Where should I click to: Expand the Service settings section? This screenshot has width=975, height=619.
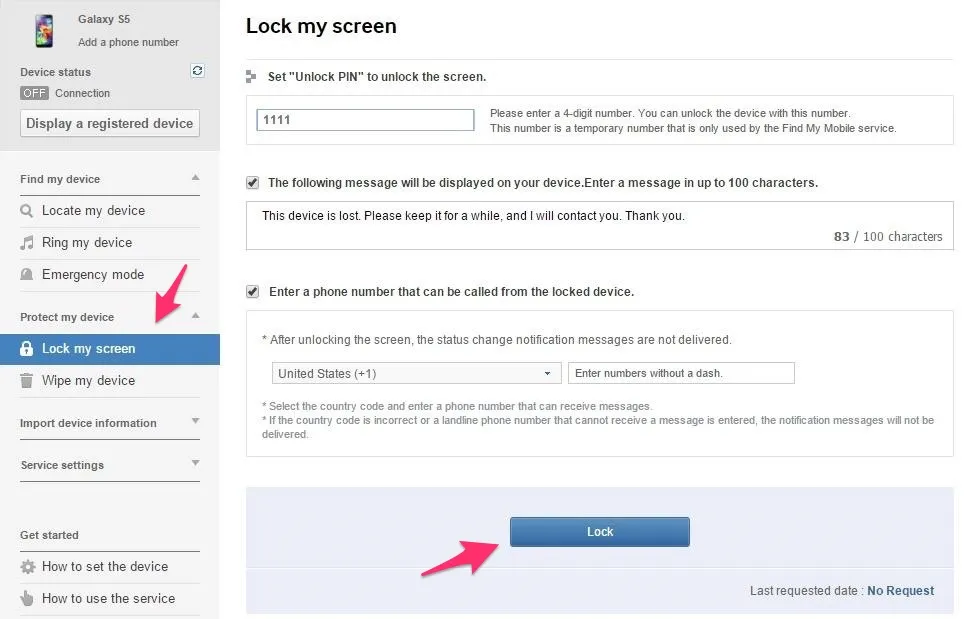point(195,463)
